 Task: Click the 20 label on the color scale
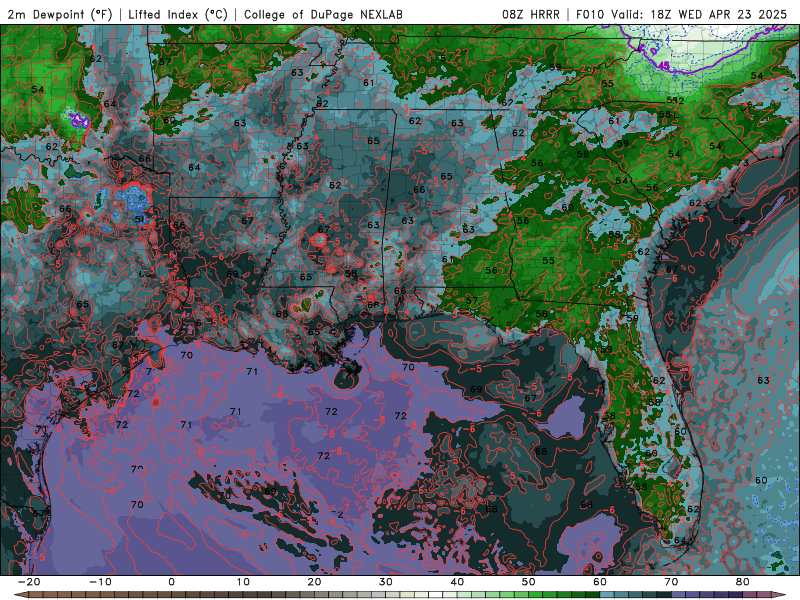tap(314, 582)
